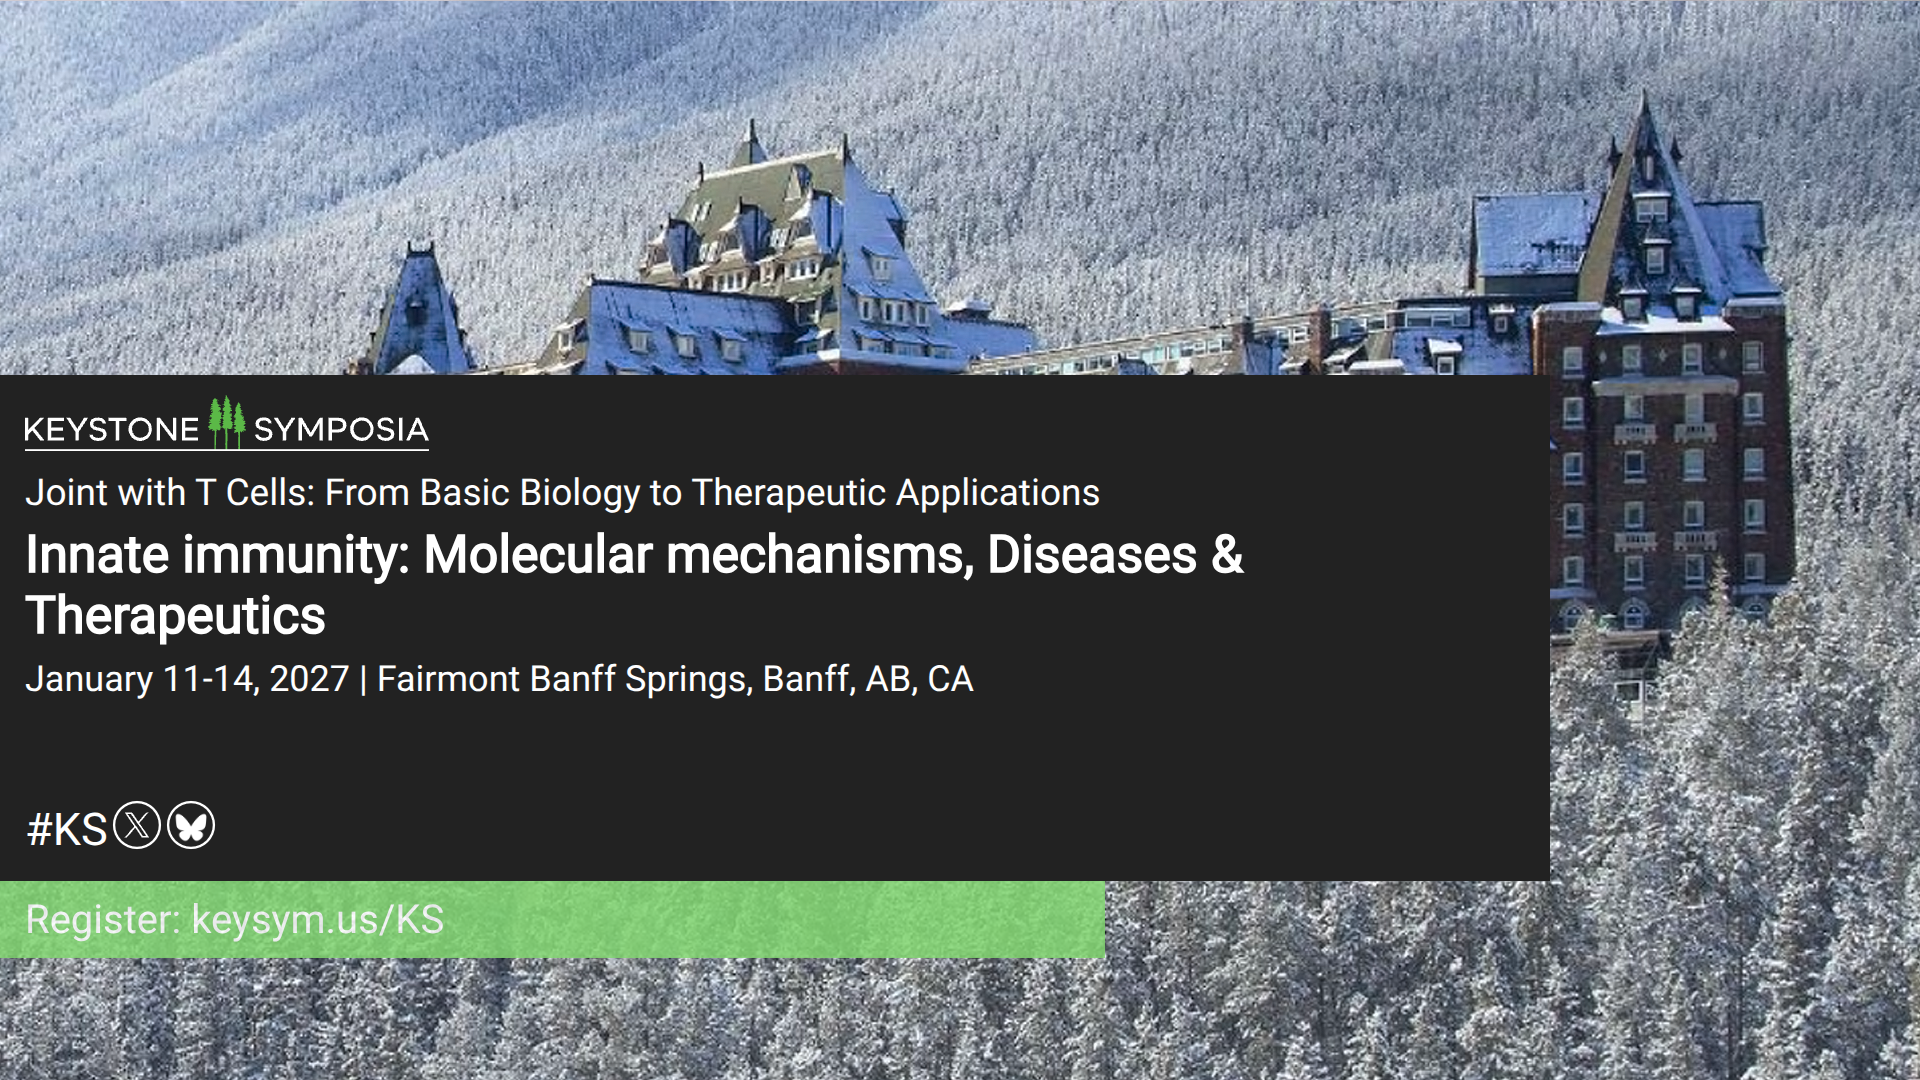Click the Bluesky butterfly icon
Image resolution: width=1920 pixels, height=1080 pixels.
pyautogui.click(x=191, y=826)
